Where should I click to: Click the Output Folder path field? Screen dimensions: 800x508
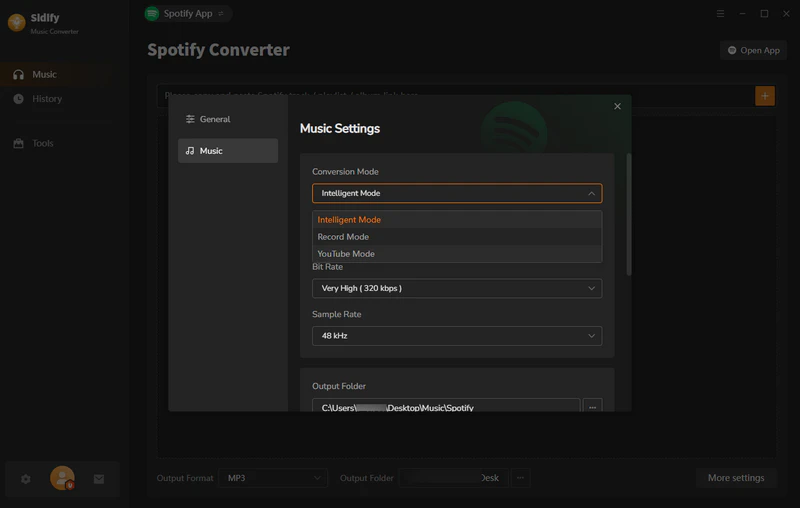coord(446,405)
